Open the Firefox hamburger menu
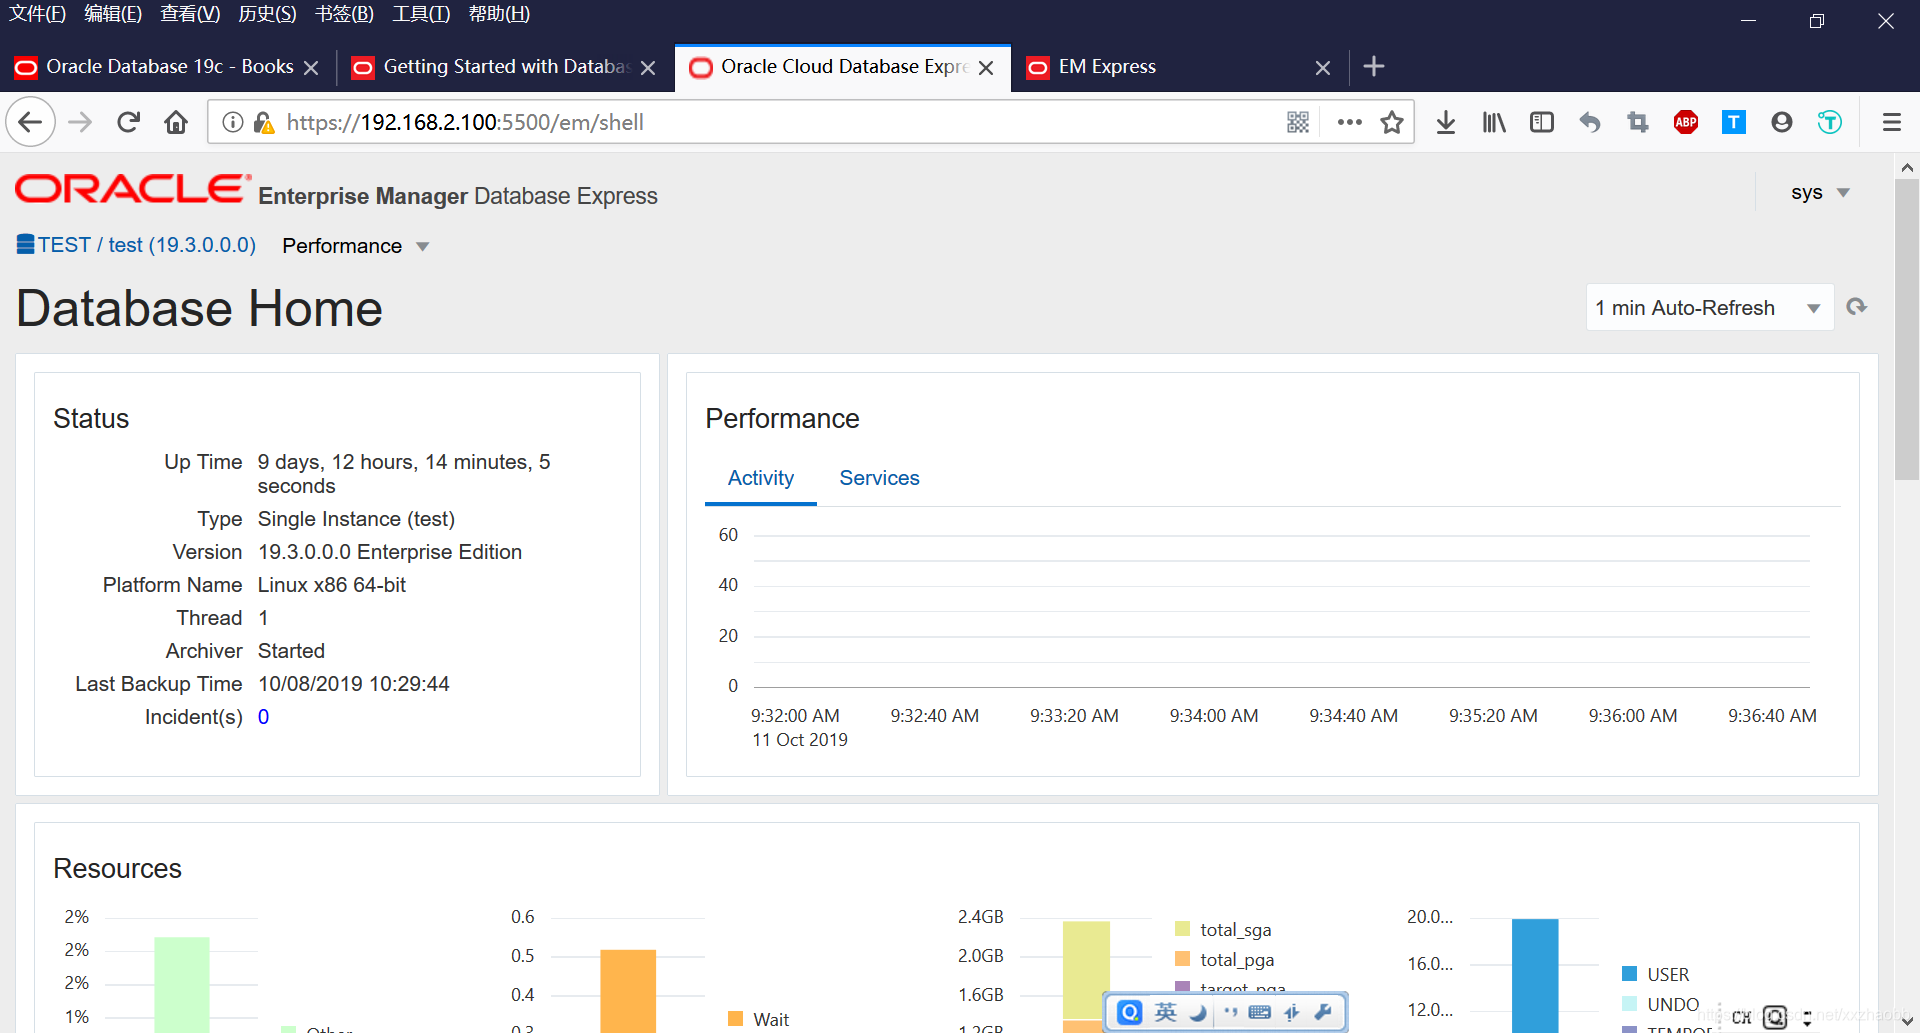The width and height of the screenshot is (1920, 1033). [1892, 122]
